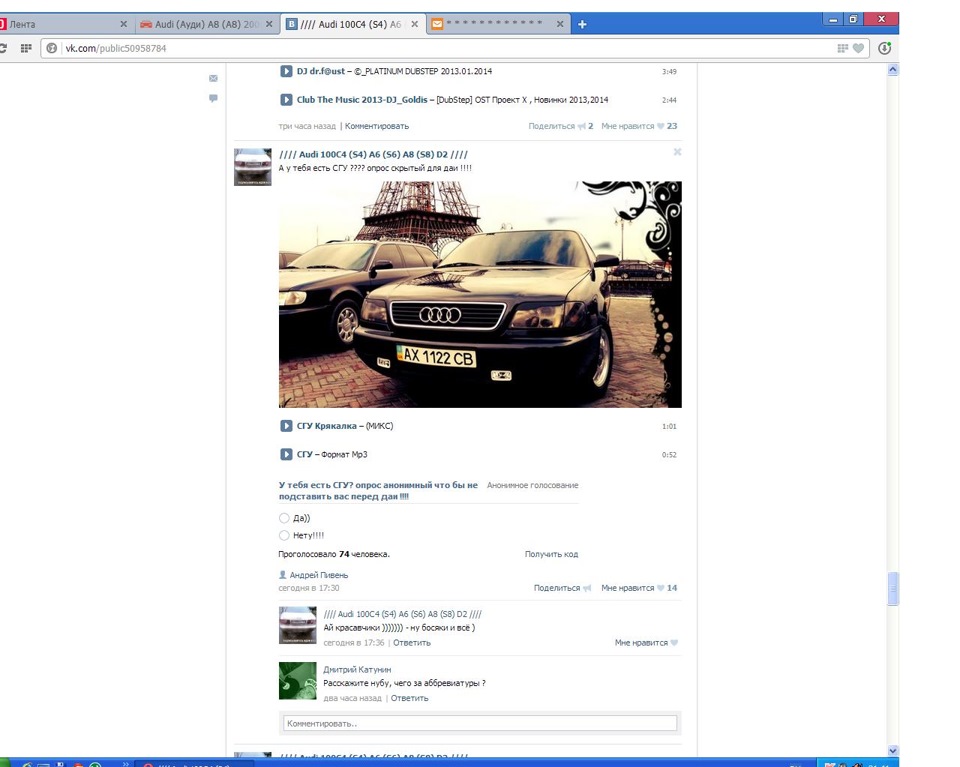The image size is (960, 767).
Task: Open Дмитрий Катунин's green avatar
Action: (298, 681)
